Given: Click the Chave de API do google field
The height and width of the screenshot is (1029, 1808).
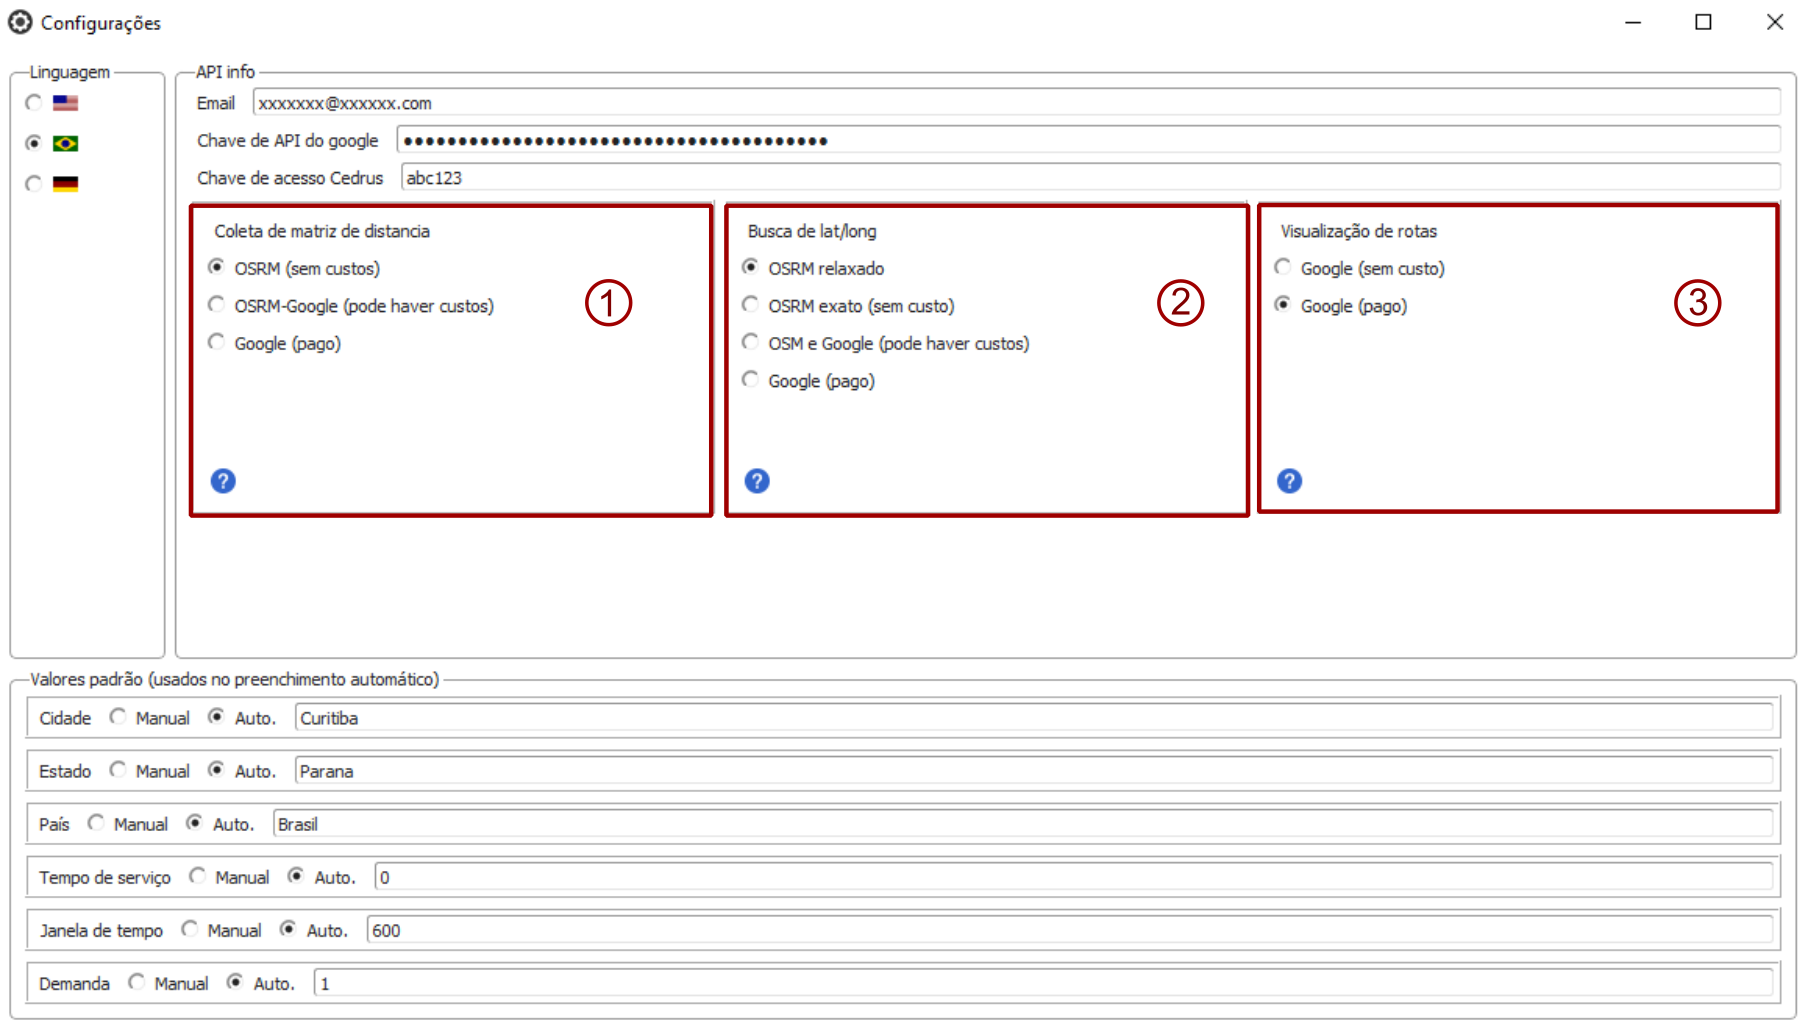Looking at the screenshot, I should (1088, 140).
